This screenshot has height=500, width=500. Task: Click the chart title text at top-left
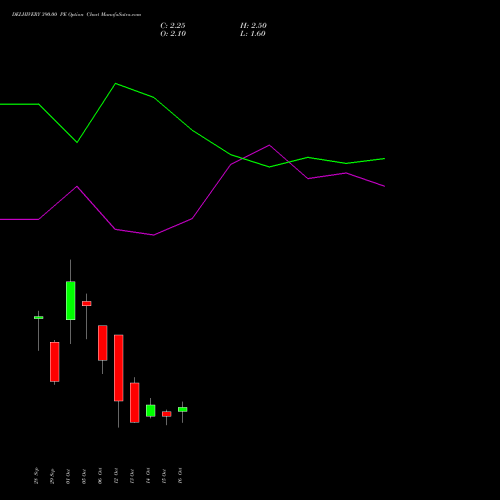point(76,15)
